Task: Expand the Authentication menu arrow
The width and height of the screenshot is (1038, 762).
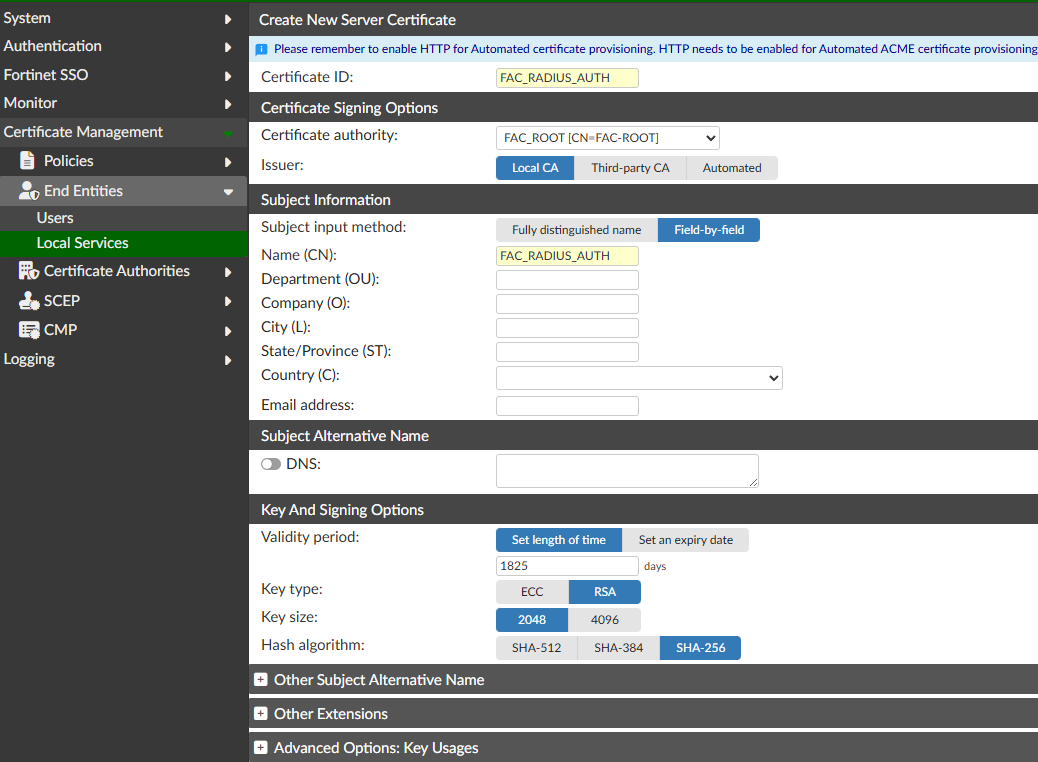Action: pos(228,47)
